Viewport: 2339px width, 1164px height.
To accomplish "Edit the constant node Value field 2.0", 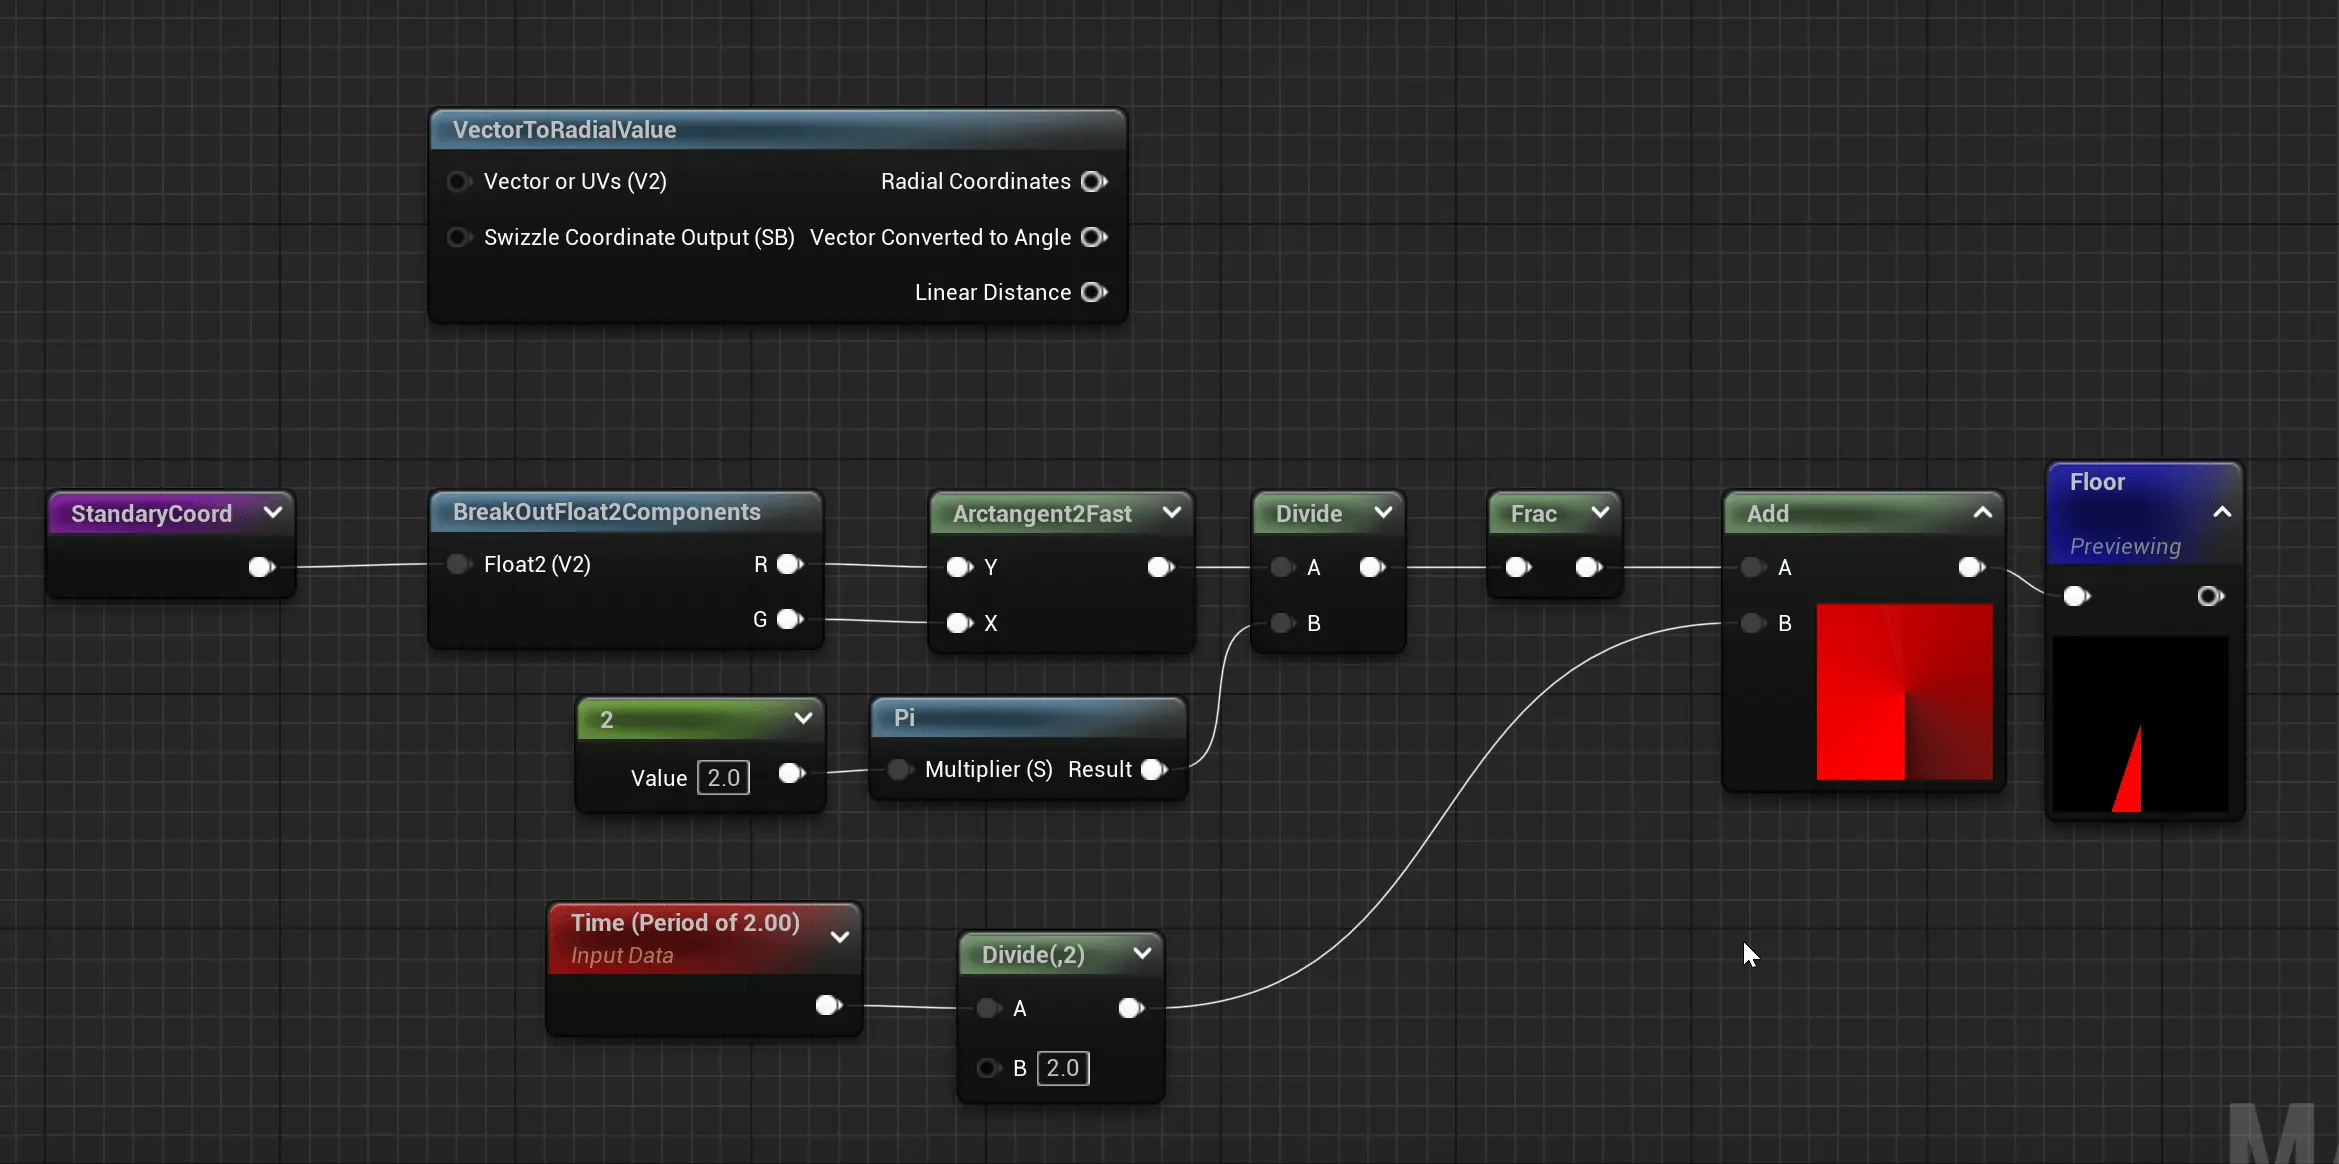I will pos(723,778).
